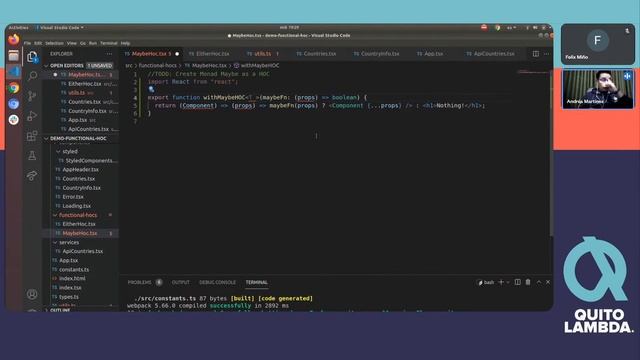640x360 pixels.
Task: Open the Search view in activity bar
Action: (32, 76)
